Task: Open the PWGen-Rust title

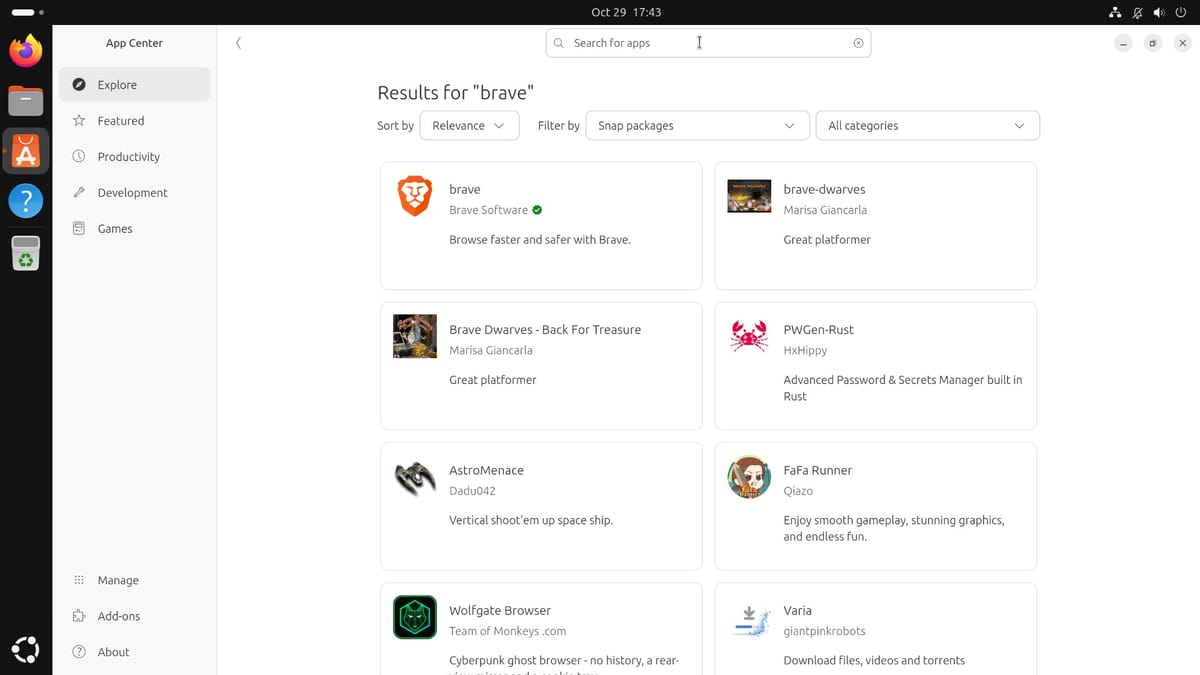Action: coord(818,329)
